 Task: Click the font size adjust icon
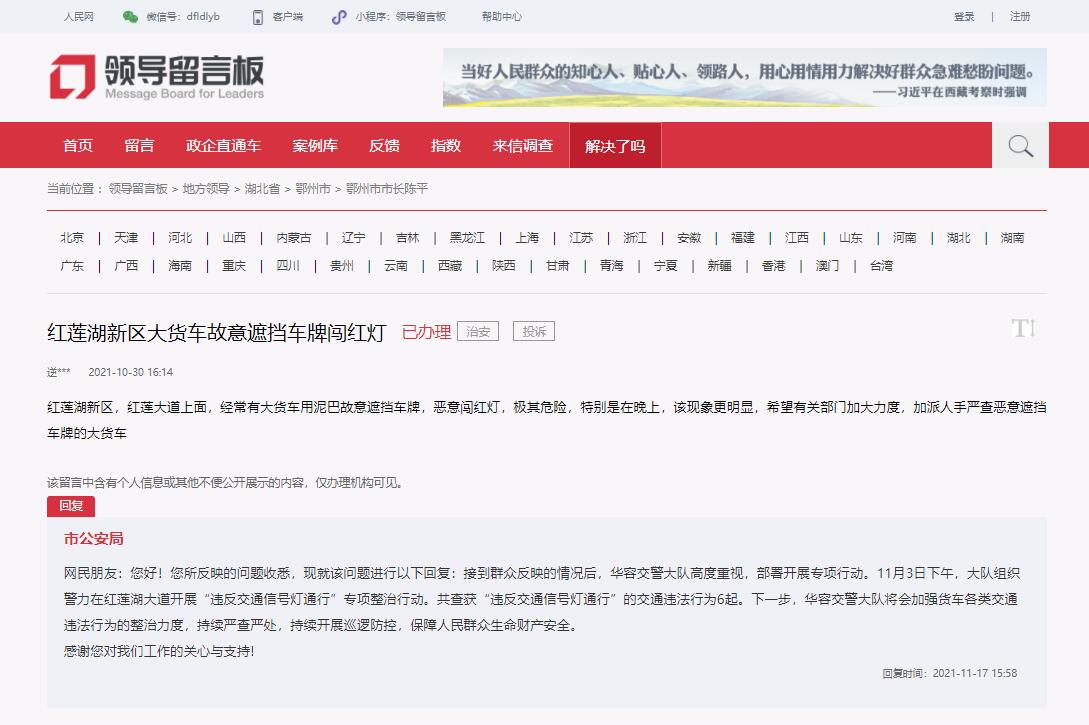pos(1023,328)
